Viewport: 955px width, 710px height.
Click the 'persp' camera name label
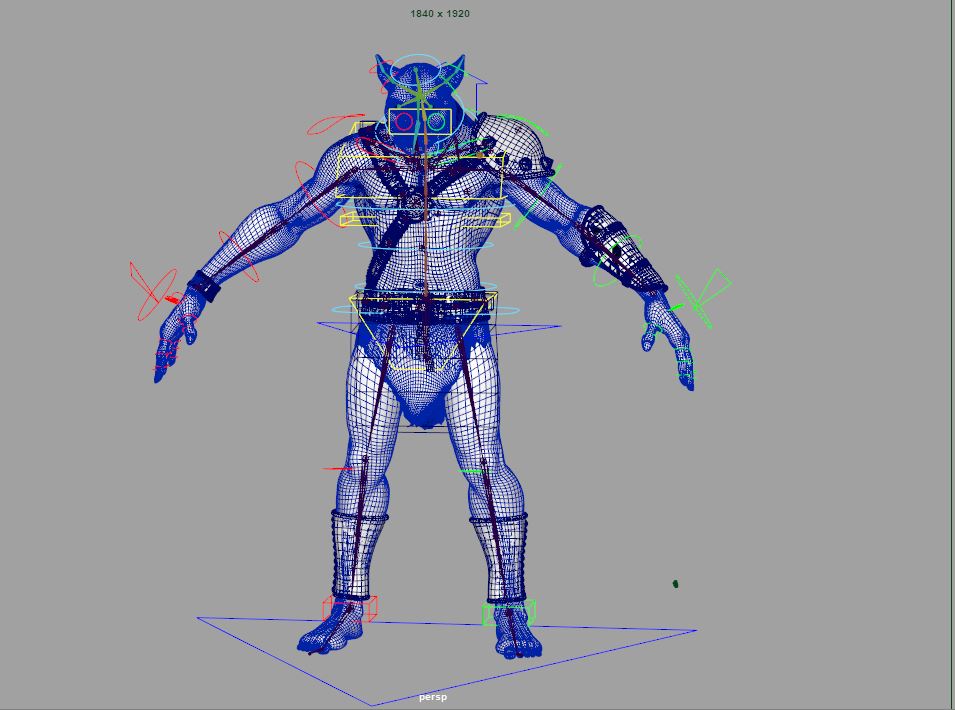pos(433,697)
